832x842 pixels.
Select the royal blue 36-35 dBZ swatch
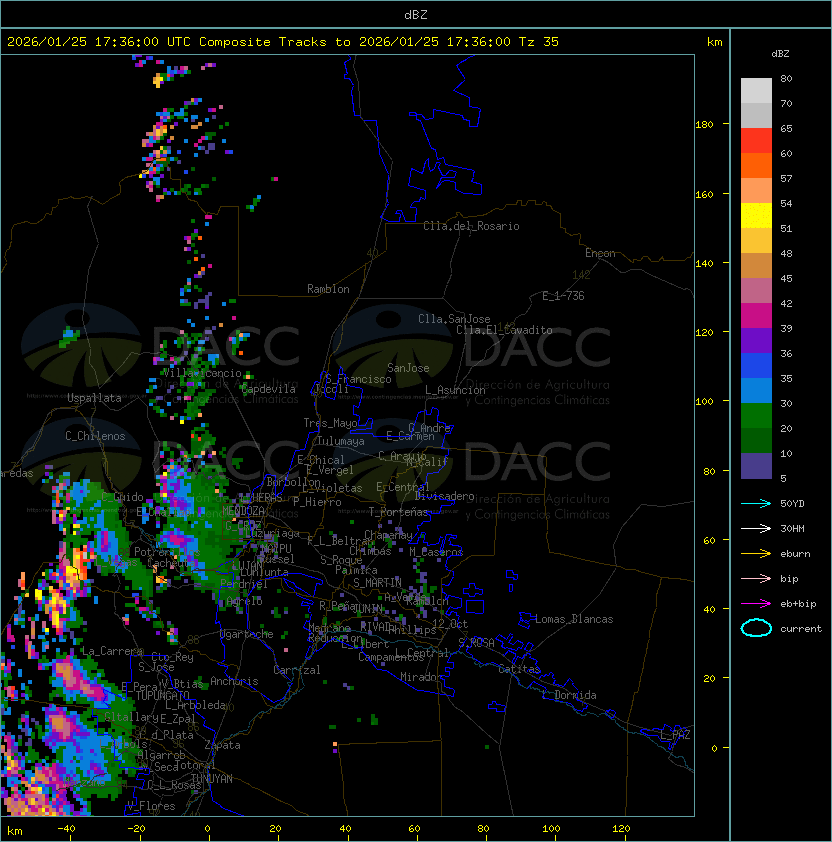click(756, 366)
